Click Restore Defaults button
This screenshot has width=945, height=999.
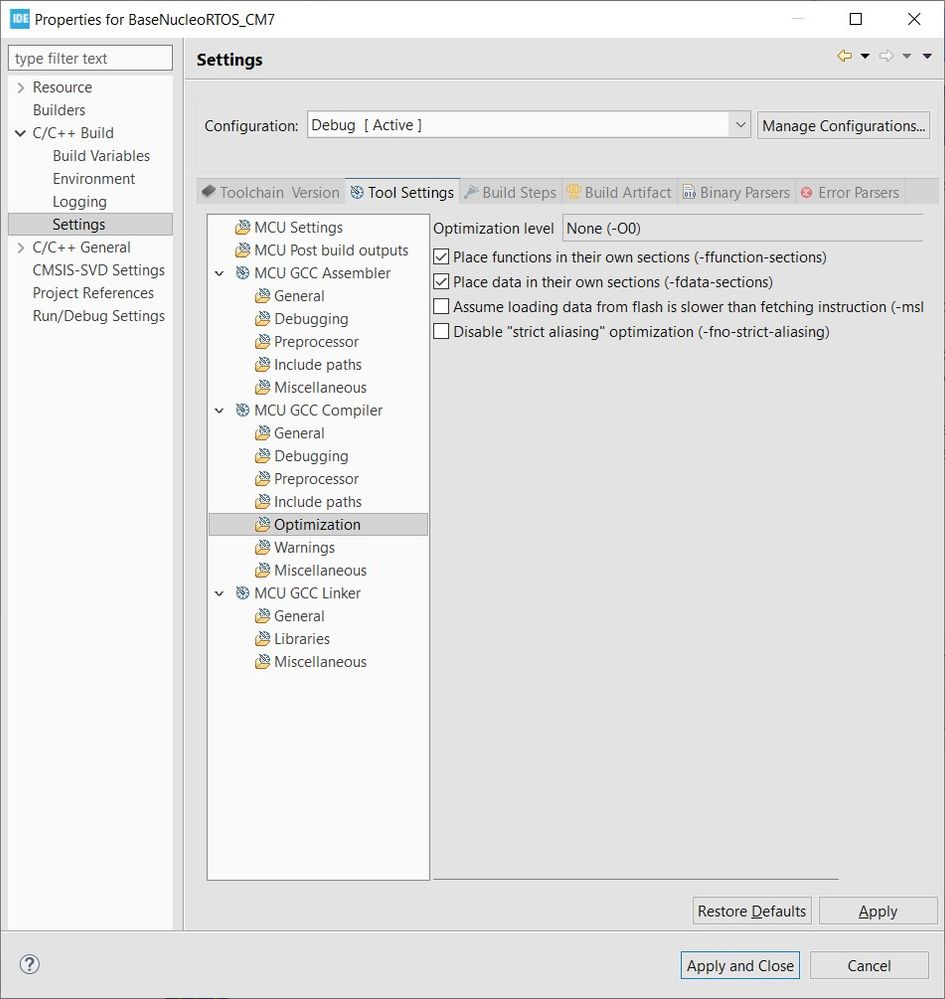pos(751,911)
